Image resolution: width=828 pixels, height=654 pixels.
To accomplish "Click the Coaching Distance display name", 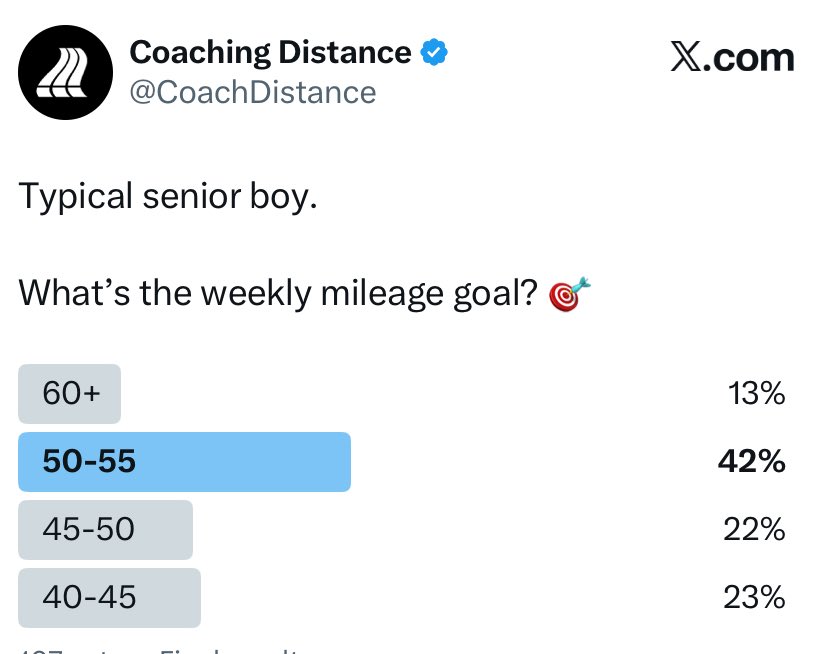I will (270, 52).
